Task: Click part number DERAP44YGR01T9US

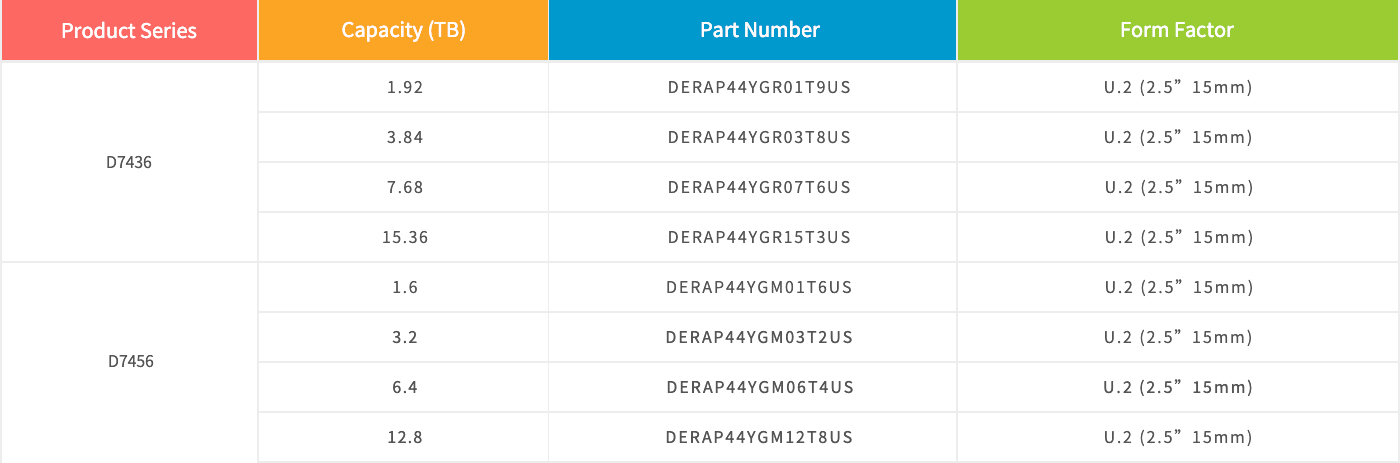Action: tap(759, 87)
